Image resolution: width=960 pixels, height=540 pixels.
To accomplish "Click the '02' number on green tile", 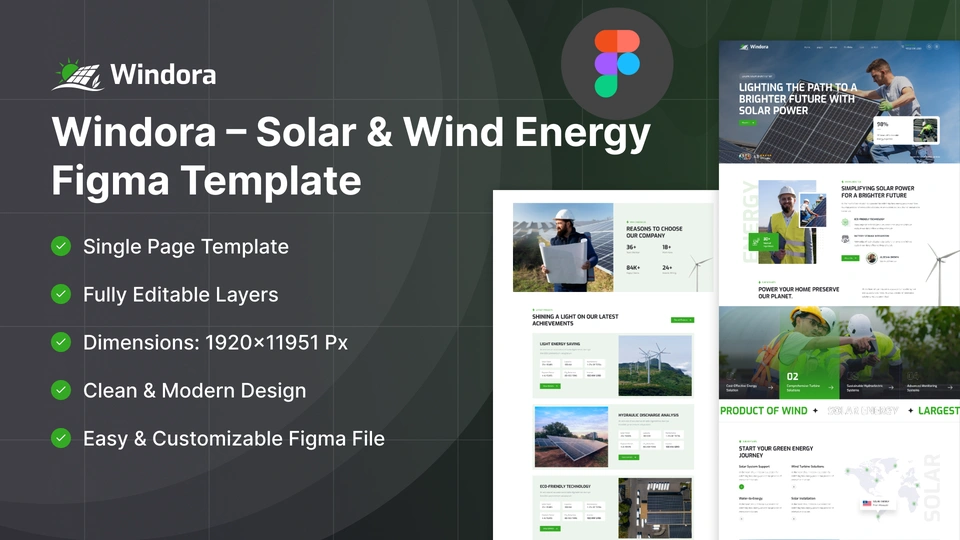I will coord(792,377).
